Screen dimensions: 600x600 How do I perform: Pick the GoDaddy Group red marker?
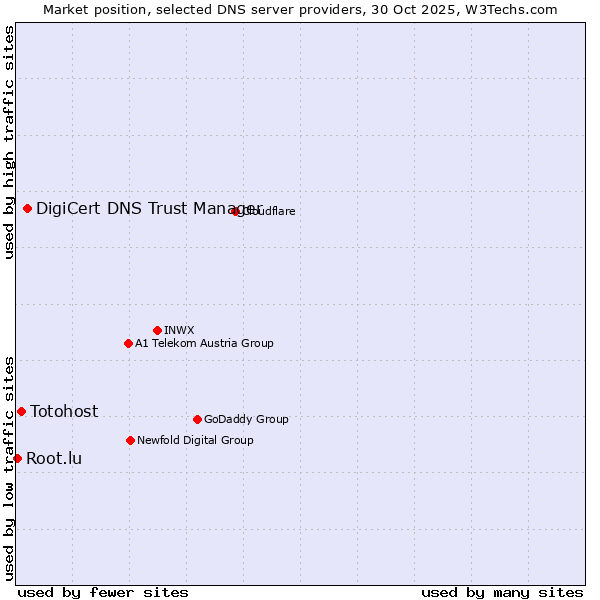[x=197, y=419]
